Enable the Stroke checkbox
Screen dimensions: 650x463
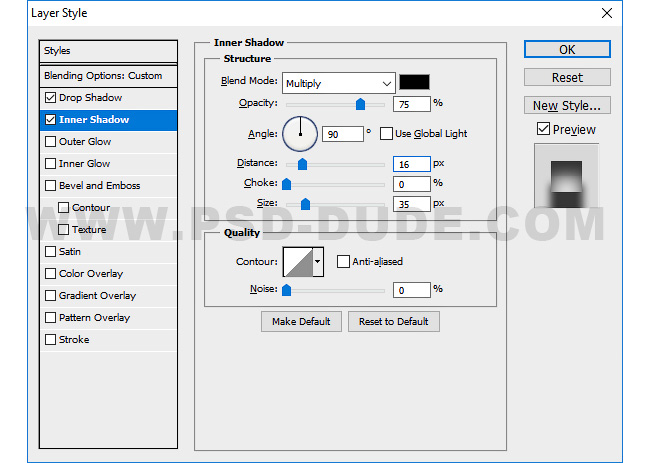click(x=51, y=339)
